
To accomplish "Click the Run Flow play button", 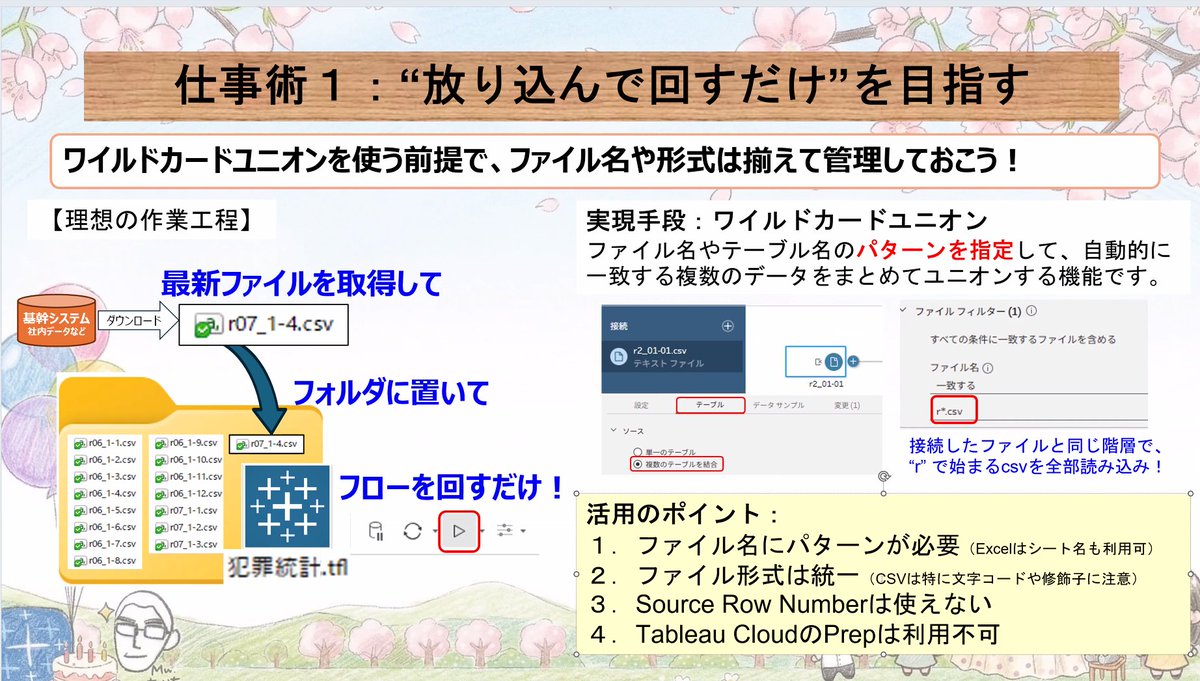I will coord(459,531).
